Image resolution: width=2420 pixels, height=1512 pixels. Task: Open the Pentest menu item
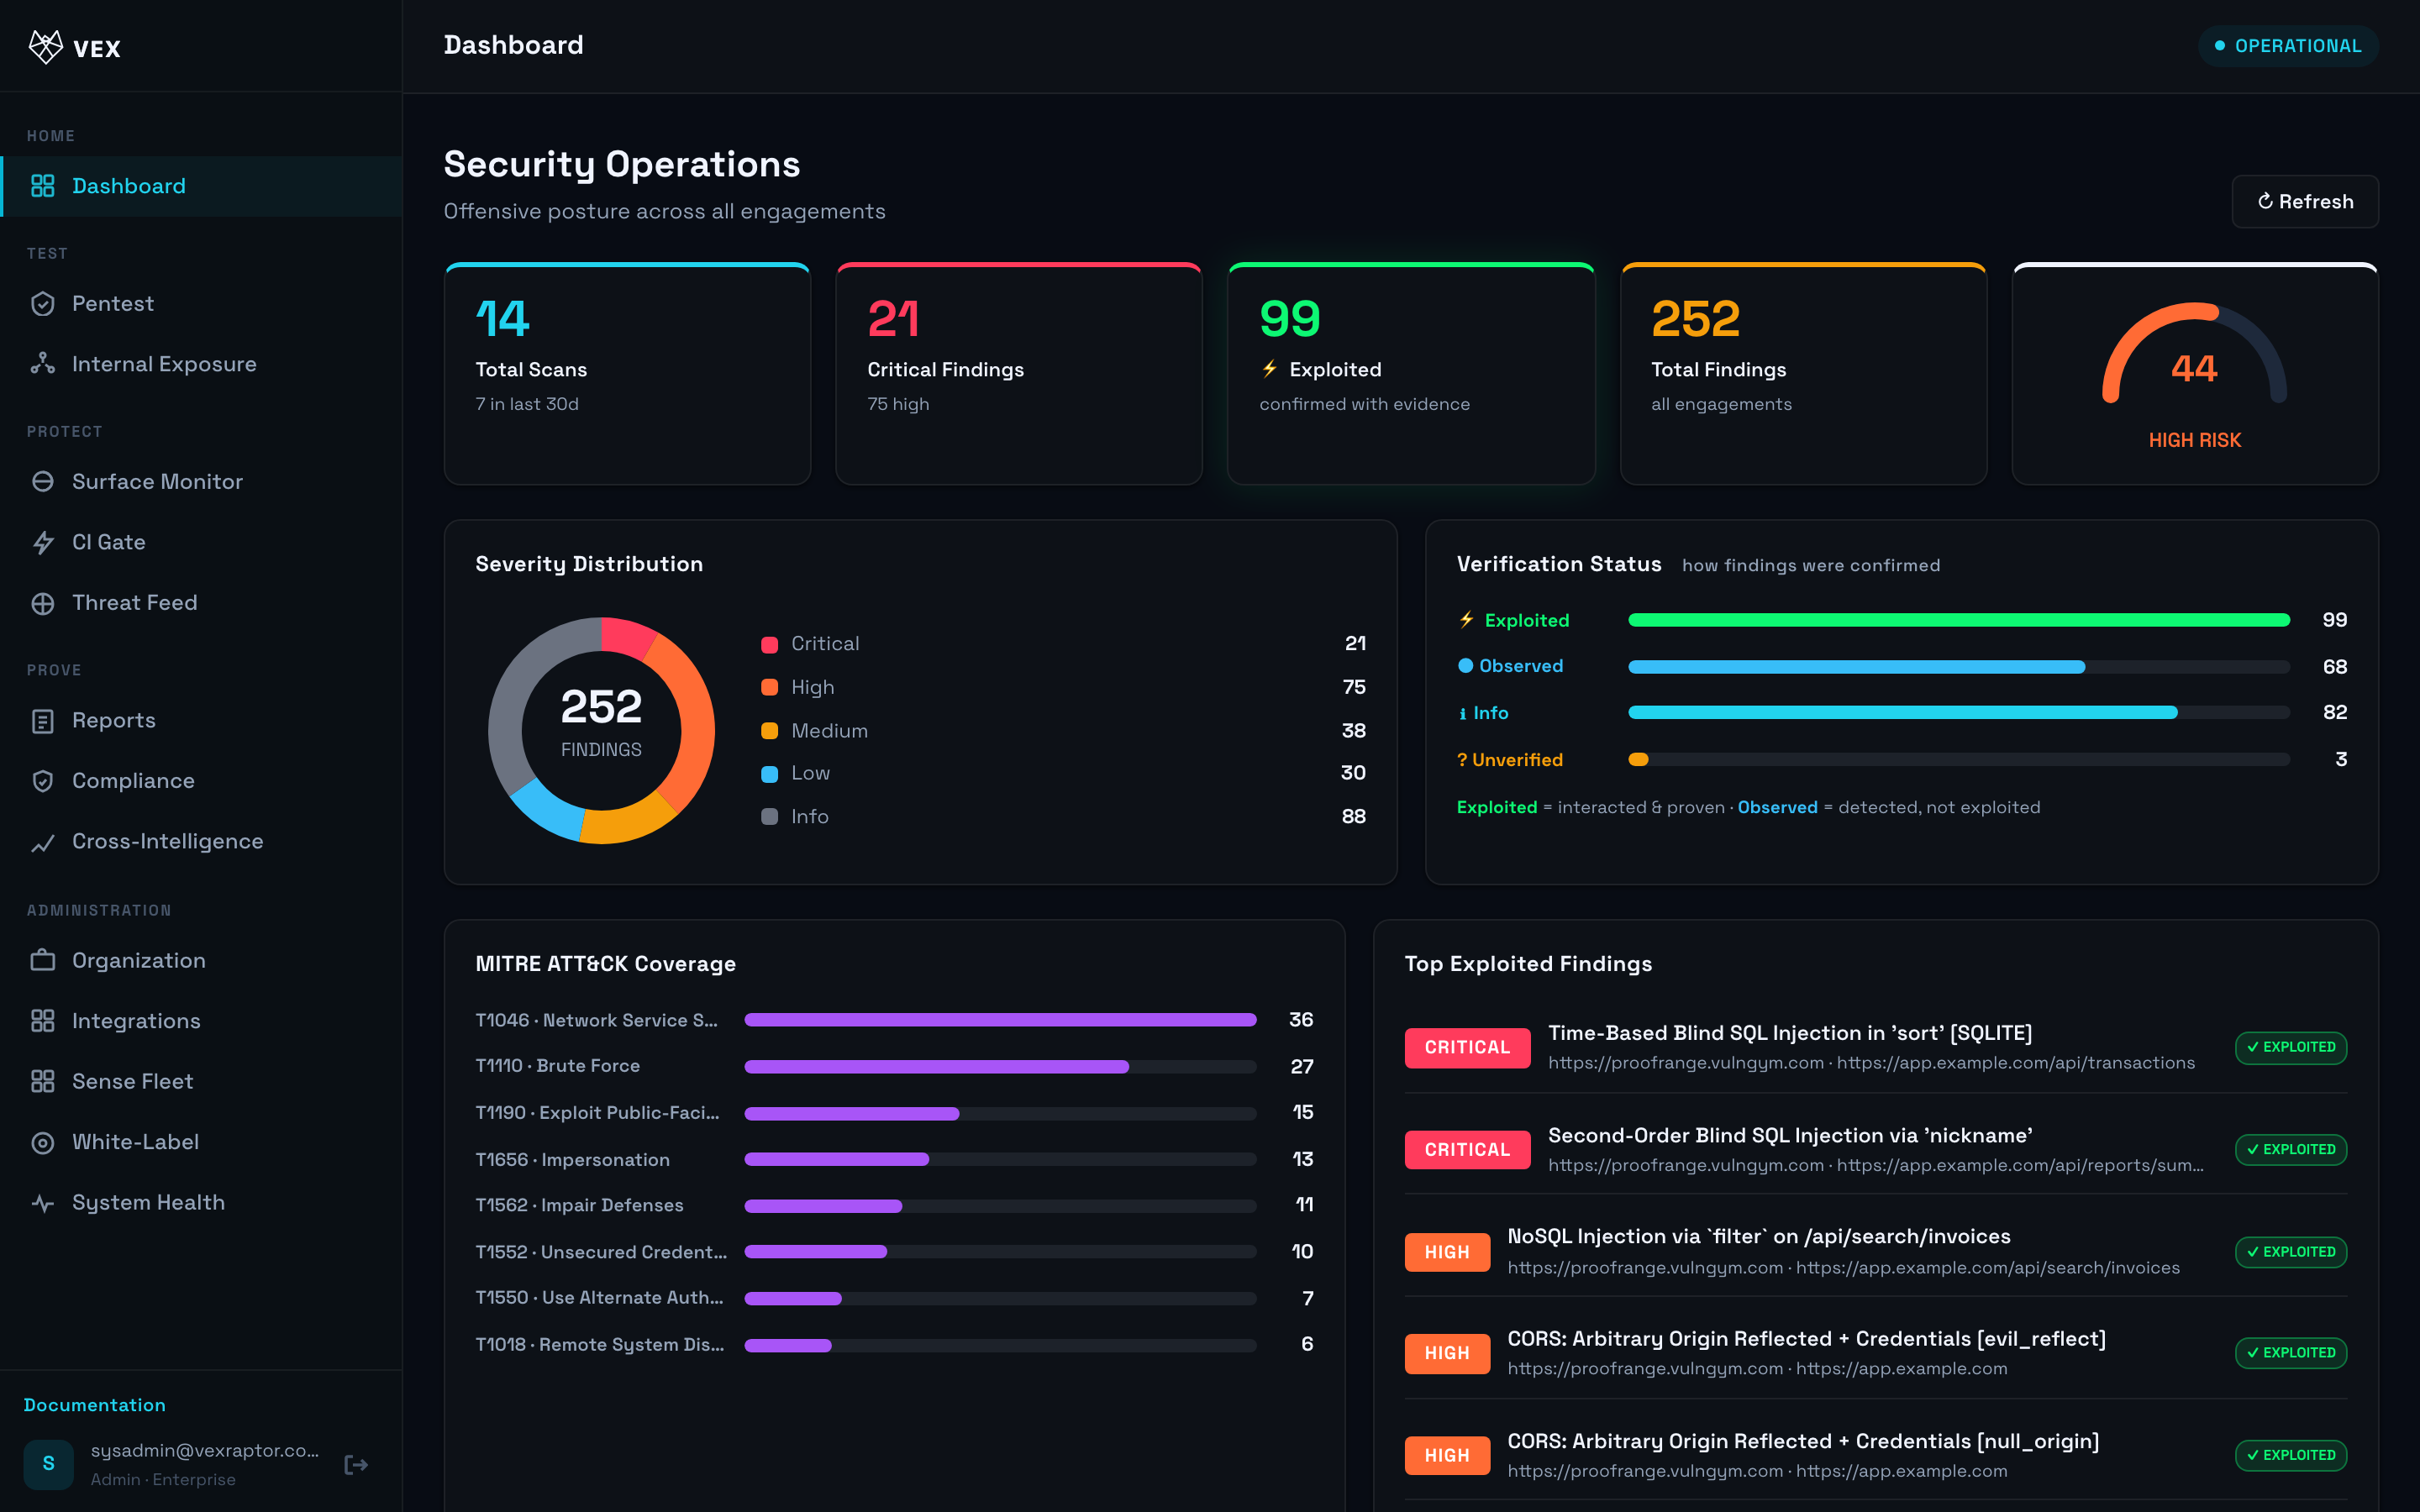[x=201, y=304]
